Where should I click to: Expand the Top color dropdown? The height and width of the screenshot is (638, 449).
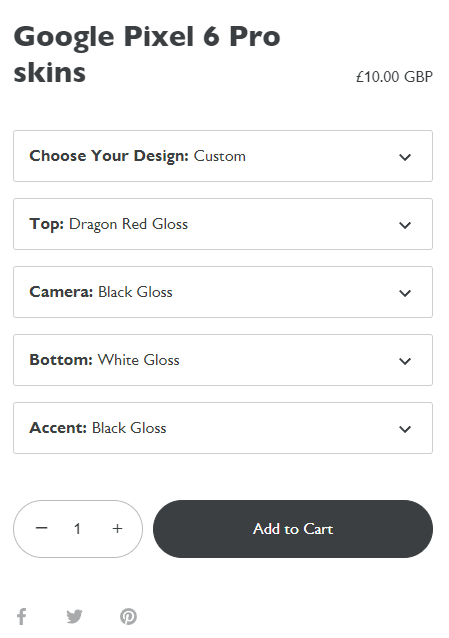223,224
